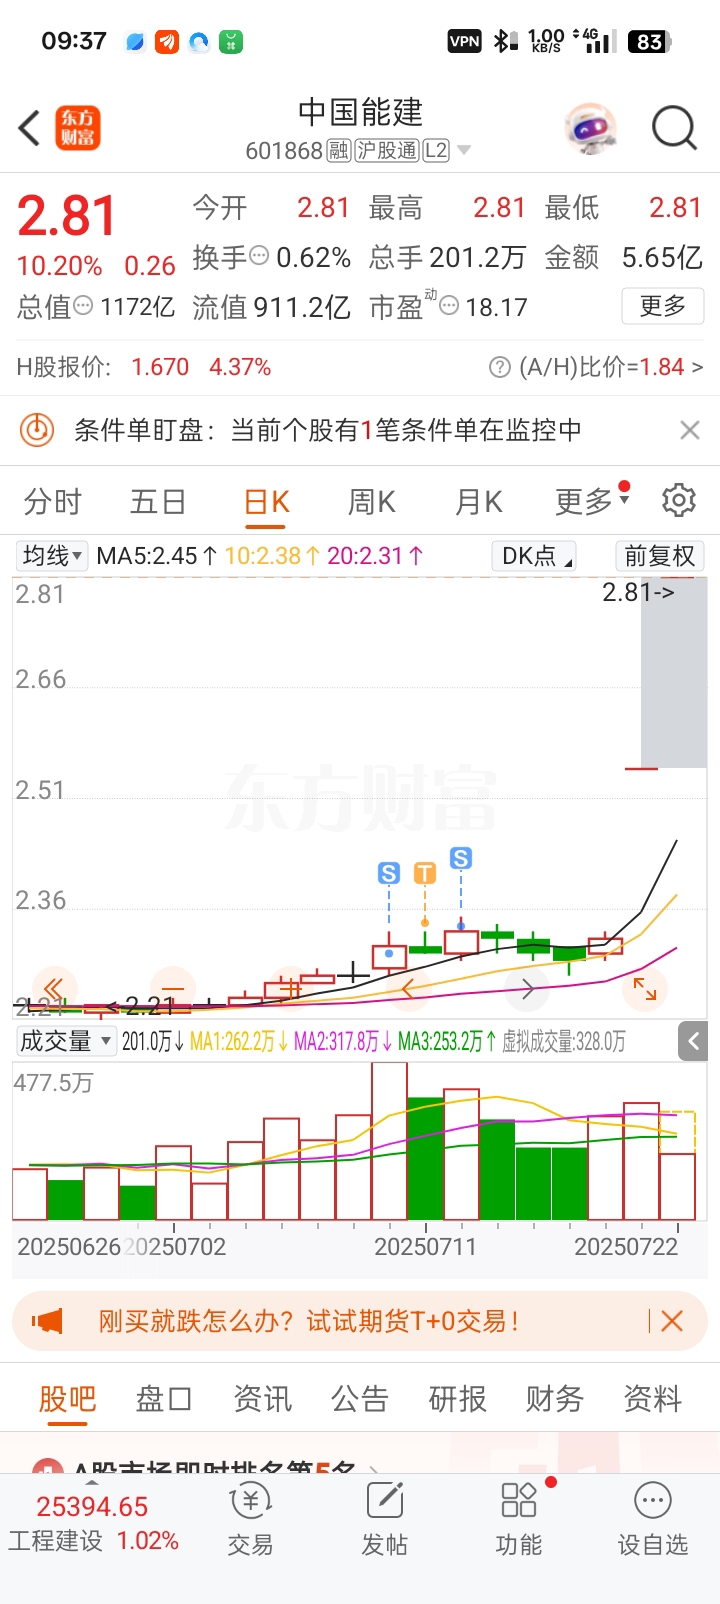The width and height of the screenshot is (720, 1604).
Task: Tap the 20250711 date label
Action: pos(425,1247)
